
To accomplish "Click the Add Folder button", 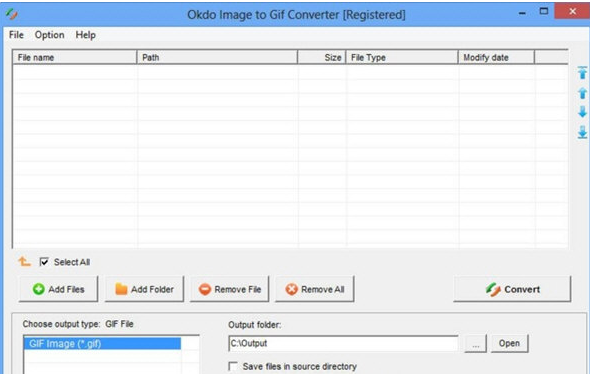I will [144, 289].
